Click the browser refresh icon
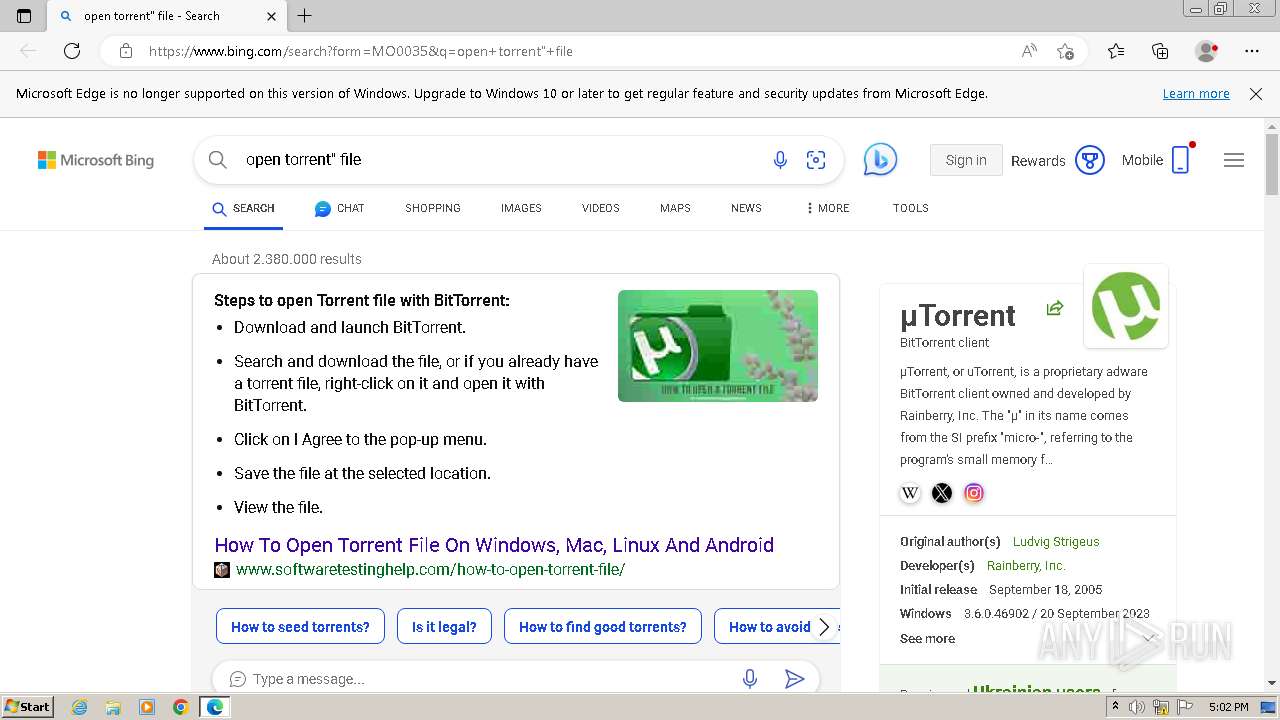 click(x=72, y=51)
